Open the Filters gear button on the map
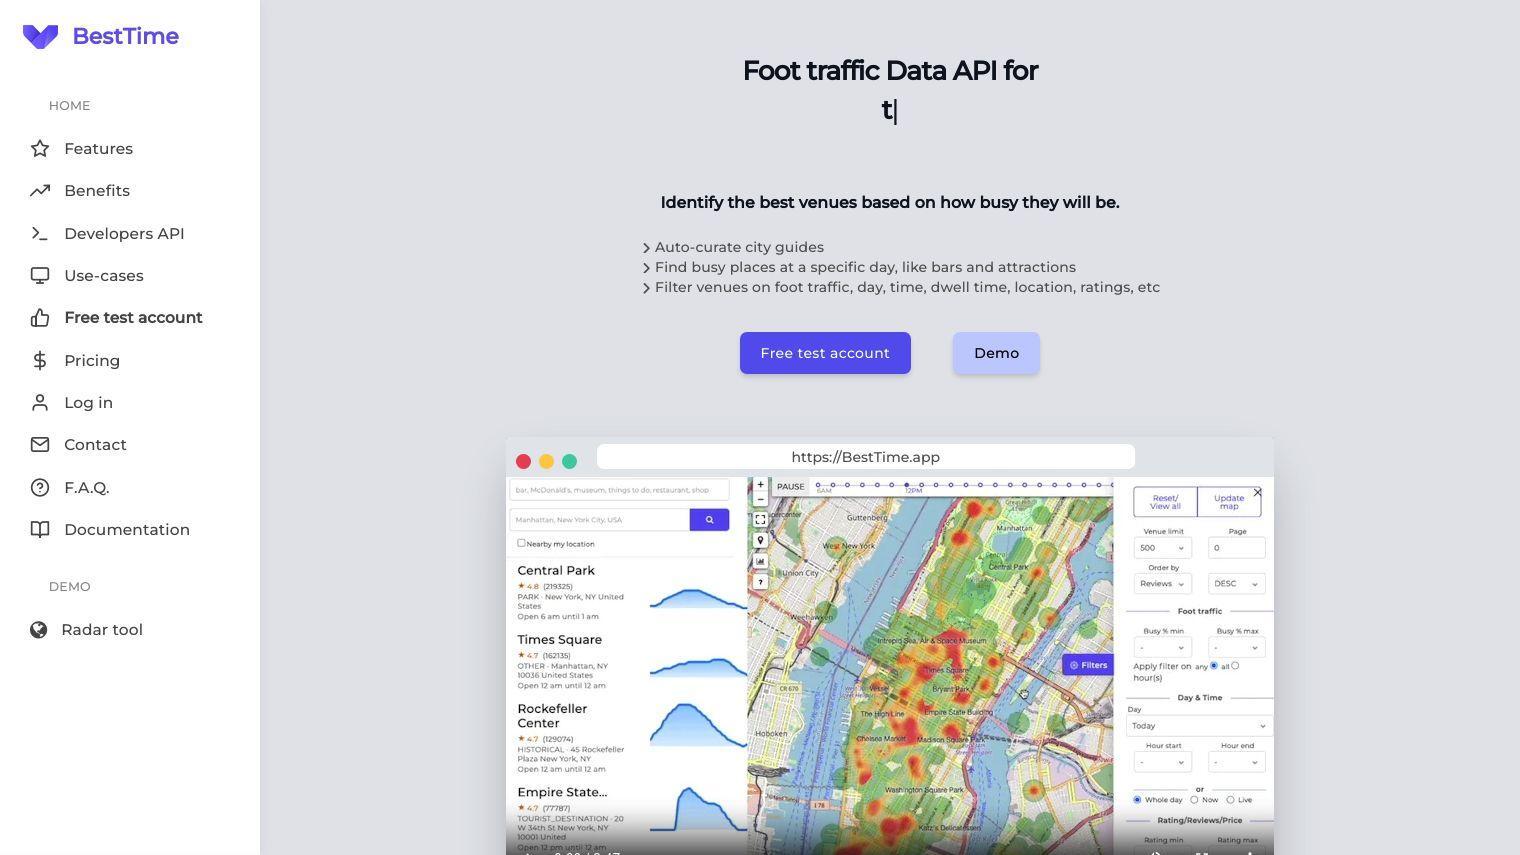The width and height of the screenshot is (1520, 855). click(1088, 665)
